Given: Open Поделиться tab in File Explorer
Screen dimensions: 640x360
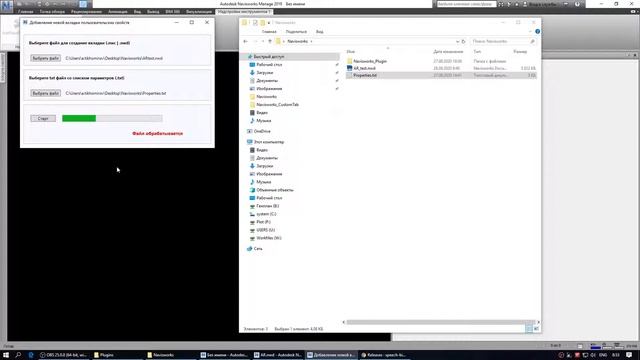Looking at the screenshot, I should (x=296, y=31).
